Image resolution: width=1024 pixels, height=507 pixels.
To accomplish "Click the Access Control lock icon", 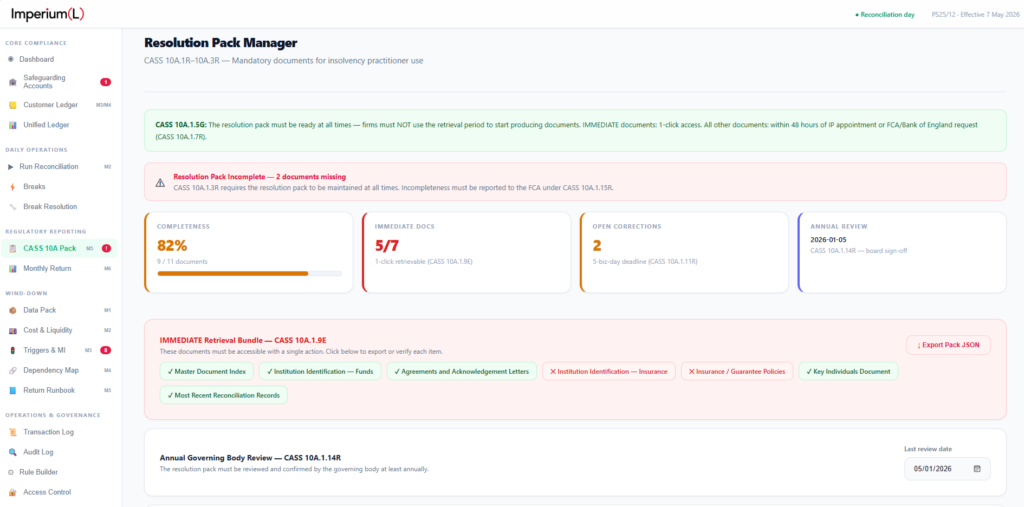I will pos(12,492).
